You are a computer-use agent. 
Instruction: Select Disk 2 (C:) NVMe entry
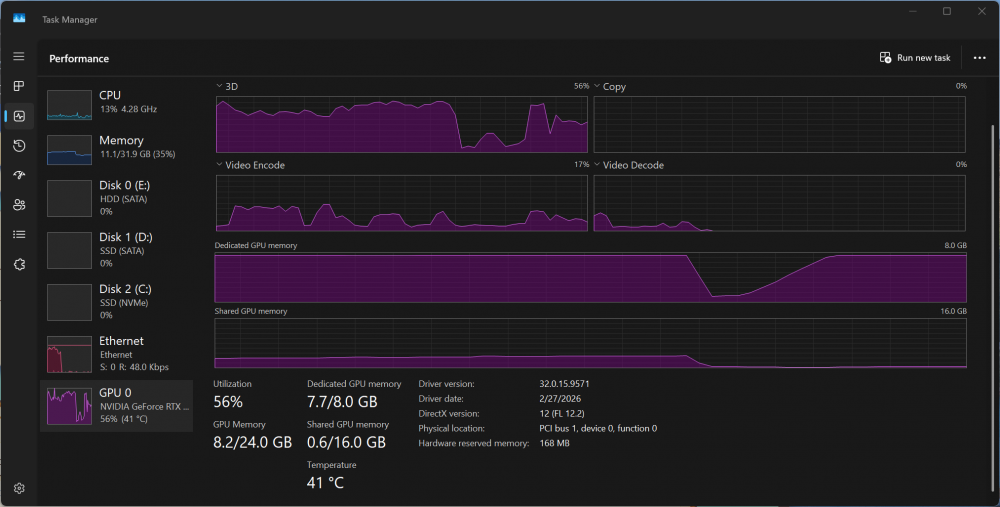pos(116,301)
